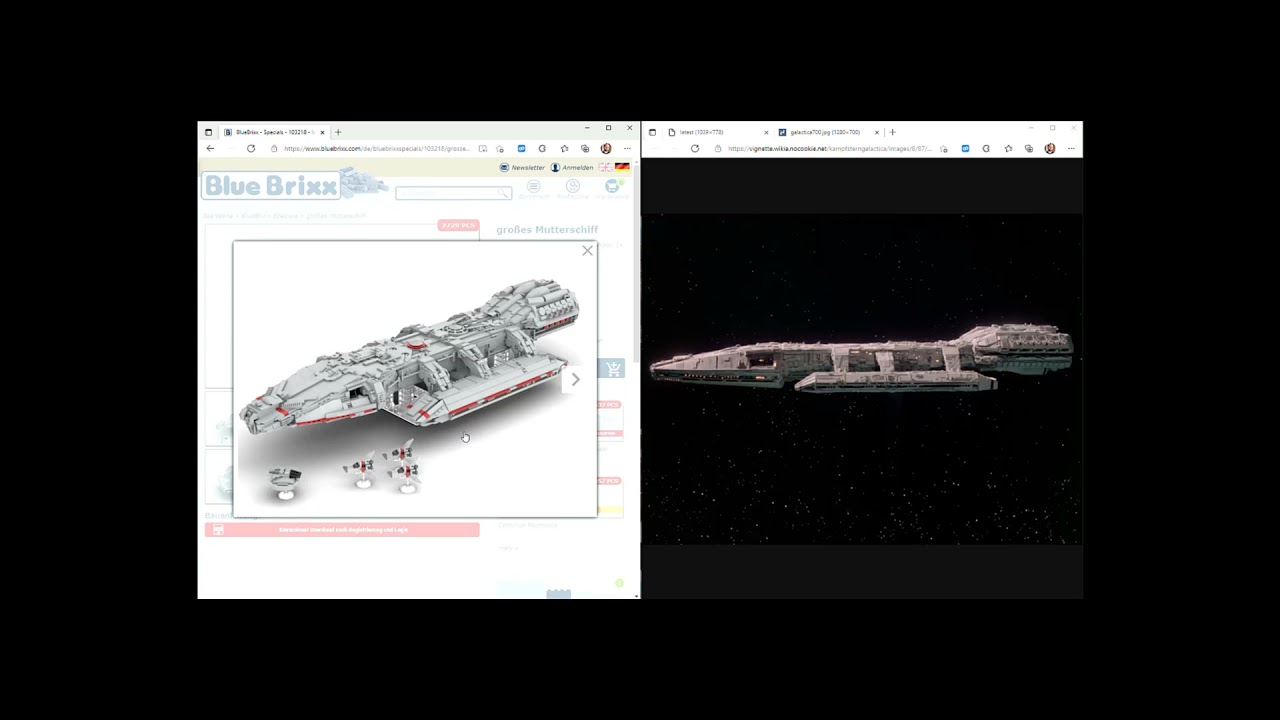Open collections in right browser window

click(x=1029, y=148)
